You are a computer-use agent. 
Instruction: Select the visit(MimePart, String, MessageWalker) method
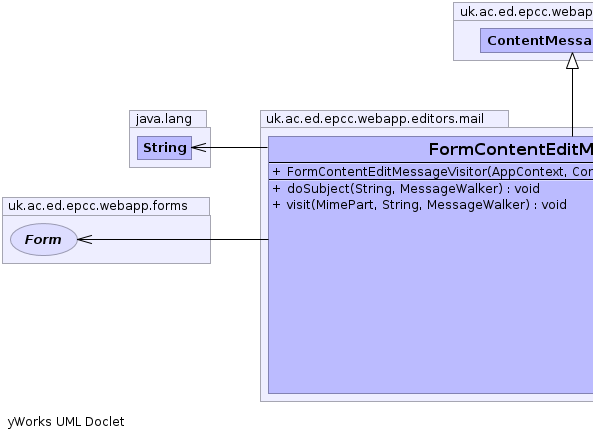[427, 205]
